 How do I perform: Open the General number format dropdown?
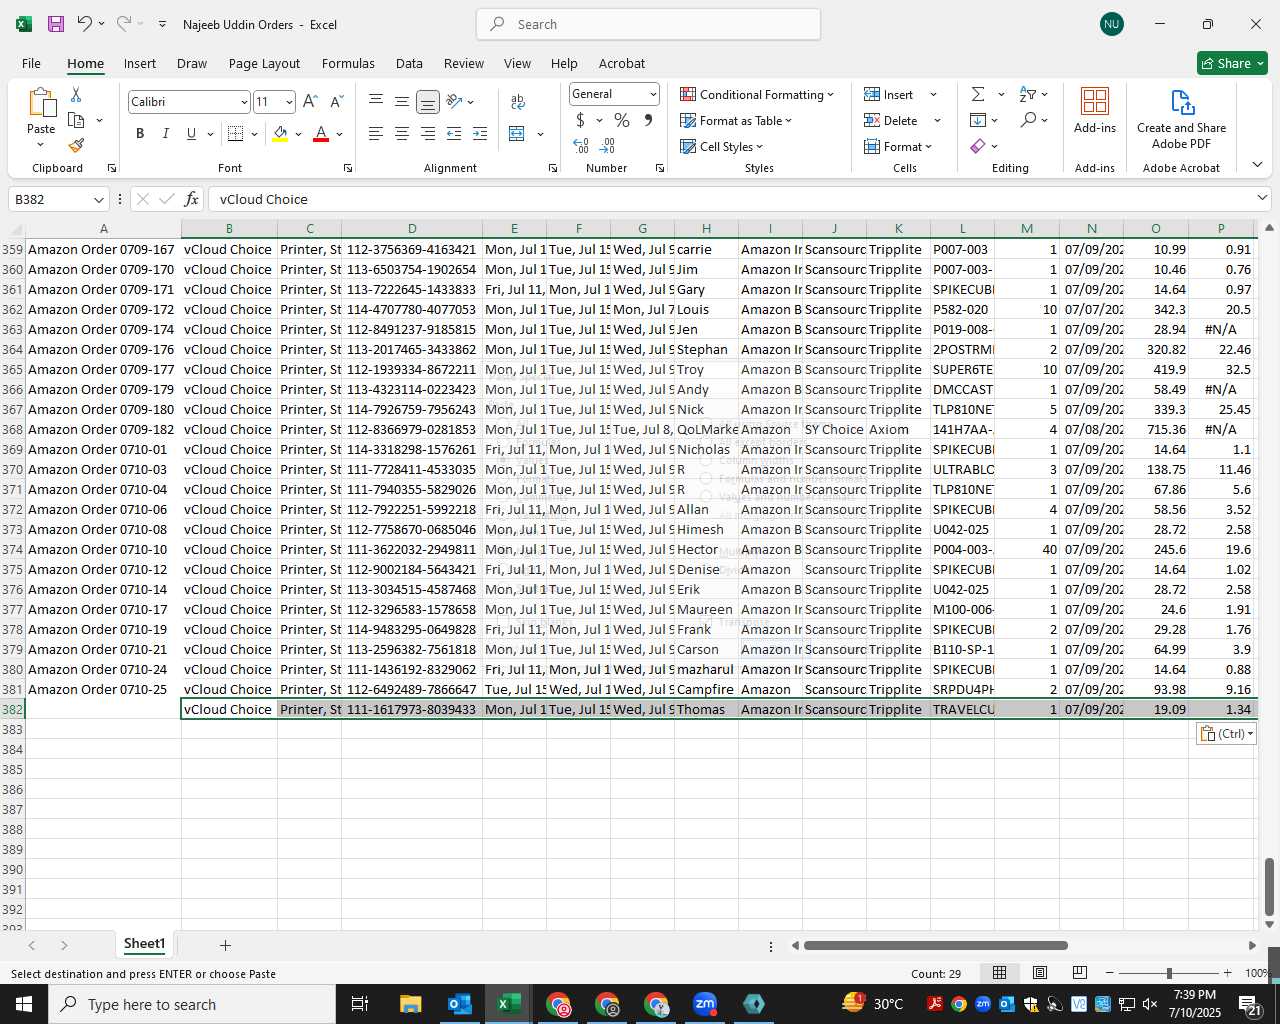click(653, 94)
